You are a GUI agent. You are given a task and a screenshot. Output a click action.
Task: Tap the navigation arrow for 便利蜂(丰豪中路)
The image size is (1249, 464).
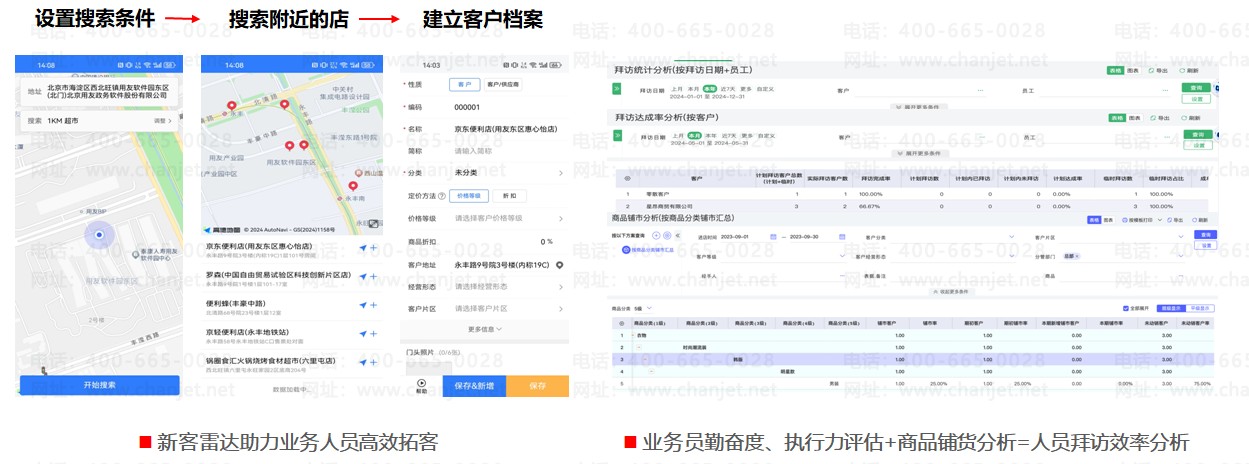pos(362,305)
